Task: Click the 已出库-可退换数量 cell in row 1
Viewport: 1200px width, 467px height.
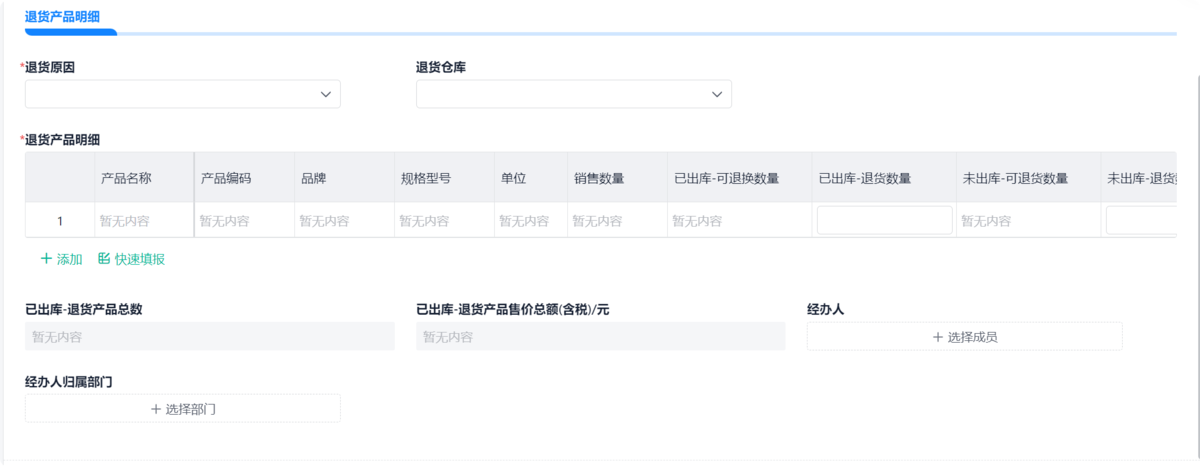Action: 740,221
